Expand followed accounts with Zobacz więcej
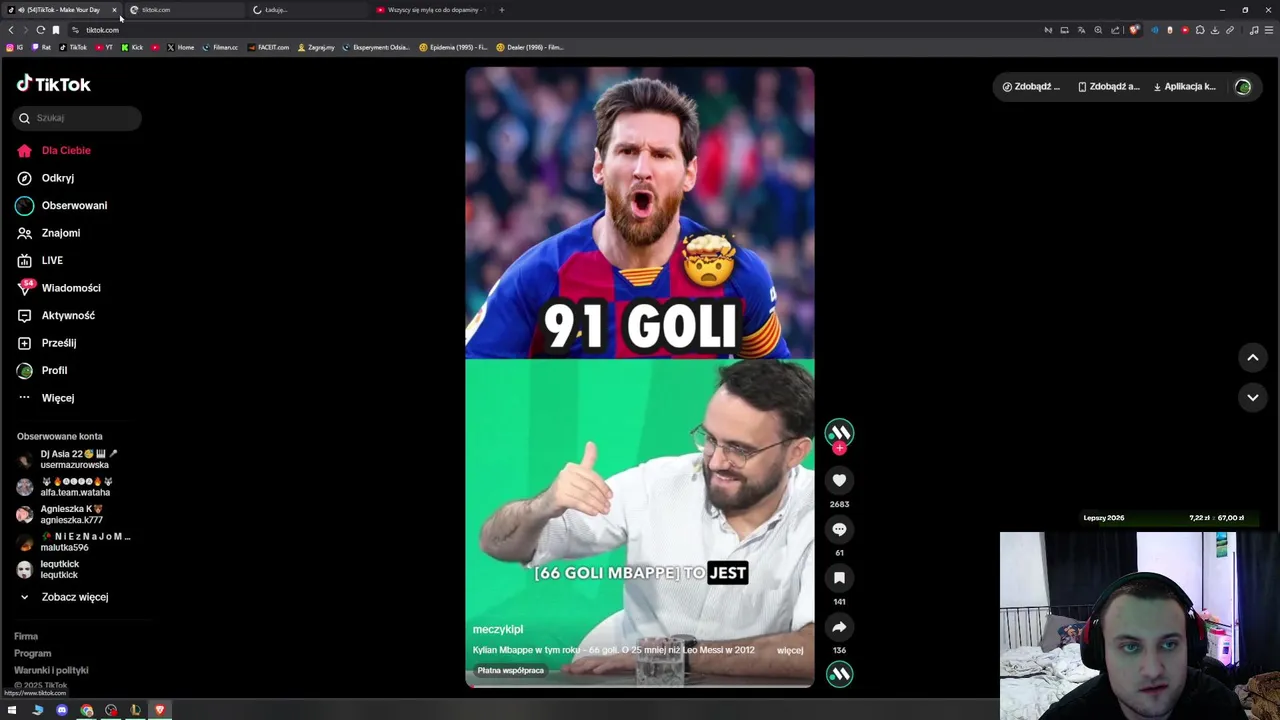 [64, 597]
